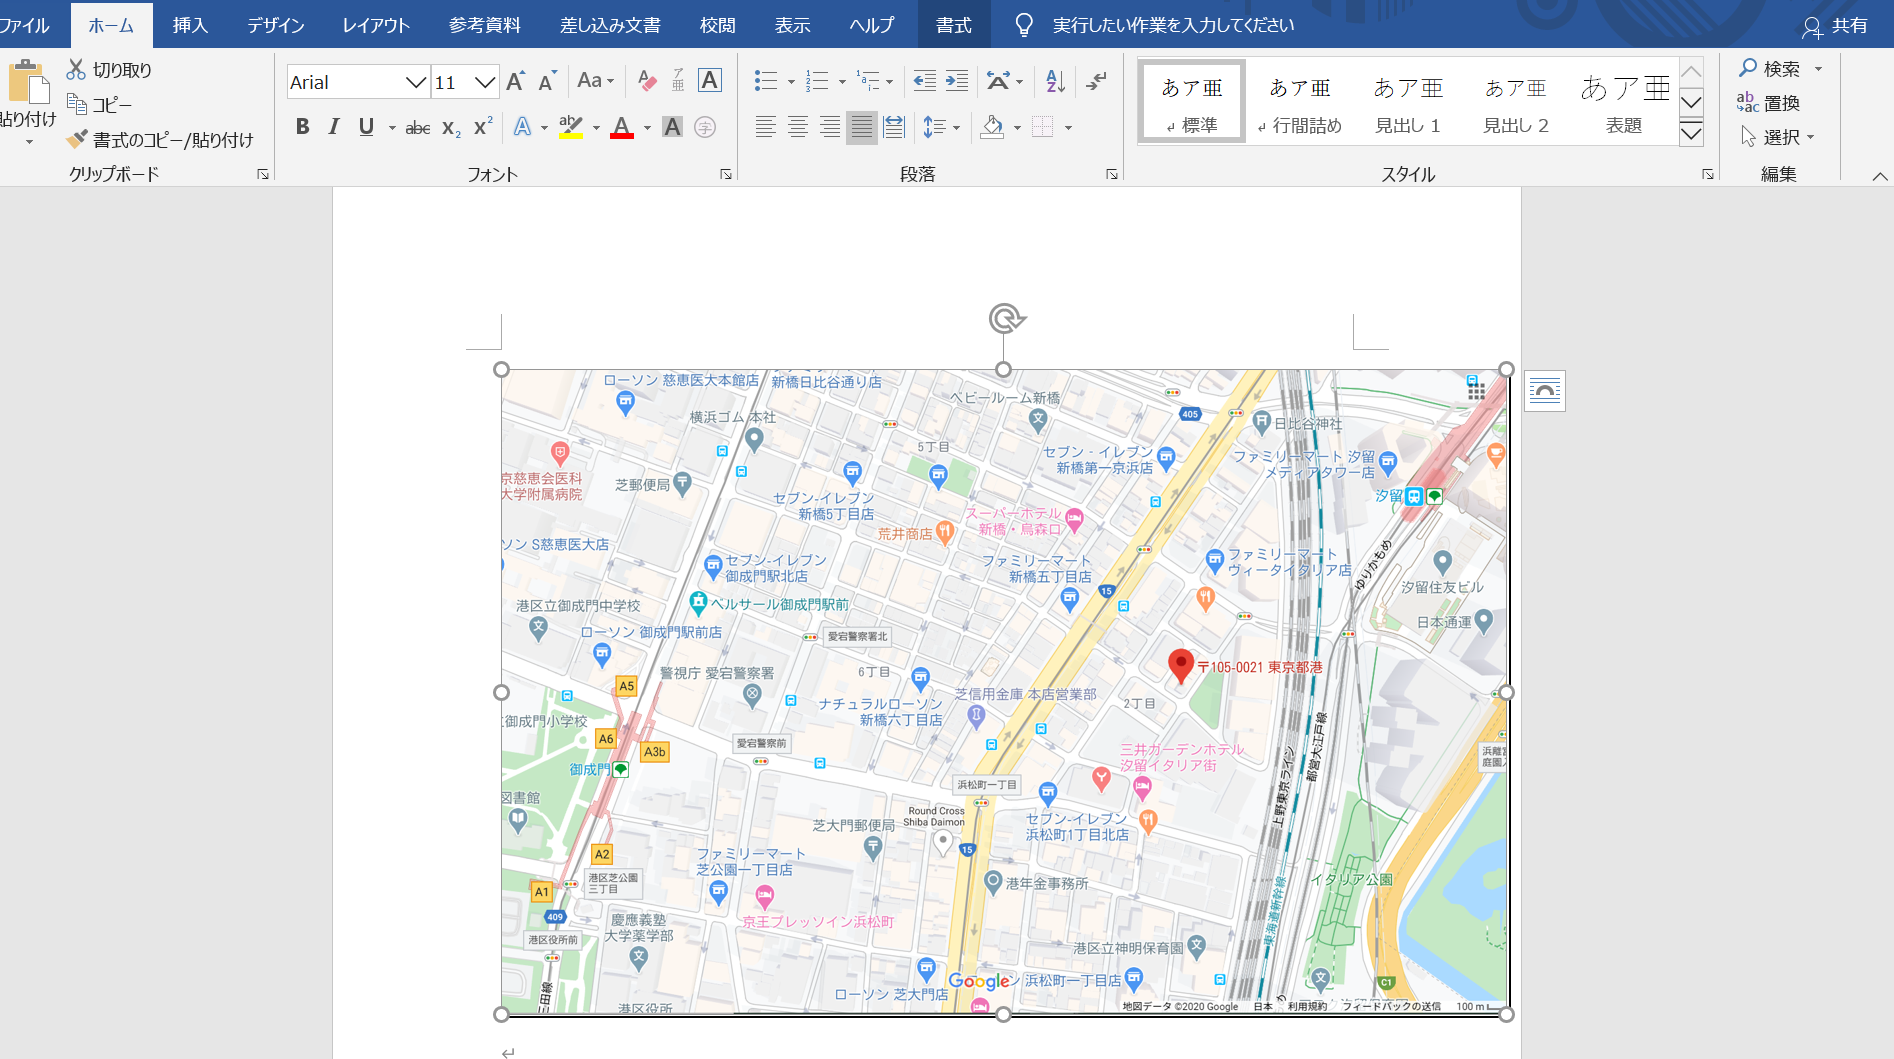1894x1059 pixels.
Task: Toggle underline formatting
Action: (365, 127)
